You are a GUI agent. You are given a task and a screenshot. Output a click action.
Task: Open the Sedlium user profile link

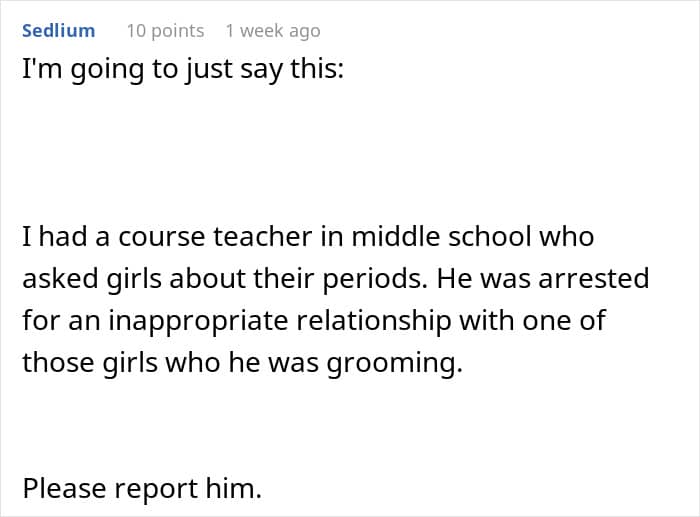pyautogui.click(x=58, y=31)
